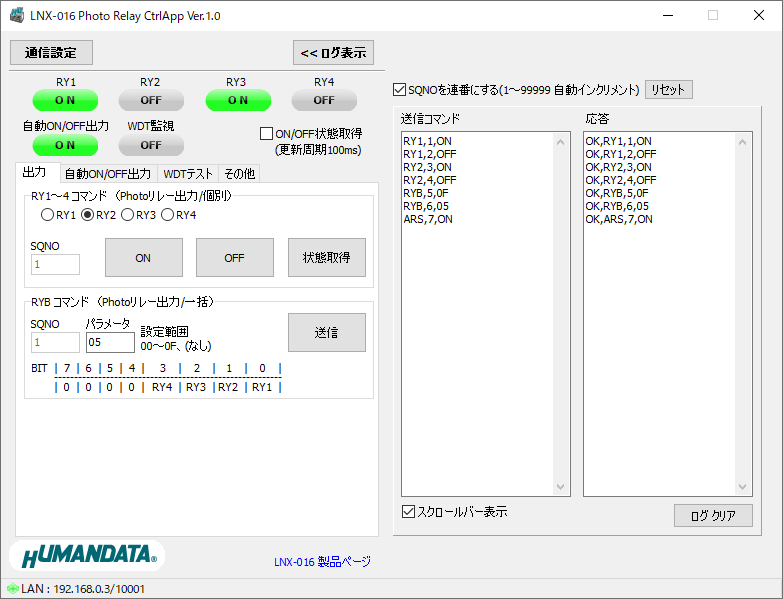Viewport: 783px width, 599px height.
Task: Click the down arrow of 送信コマンド scrollbar
Action: (x=561, y=487)
